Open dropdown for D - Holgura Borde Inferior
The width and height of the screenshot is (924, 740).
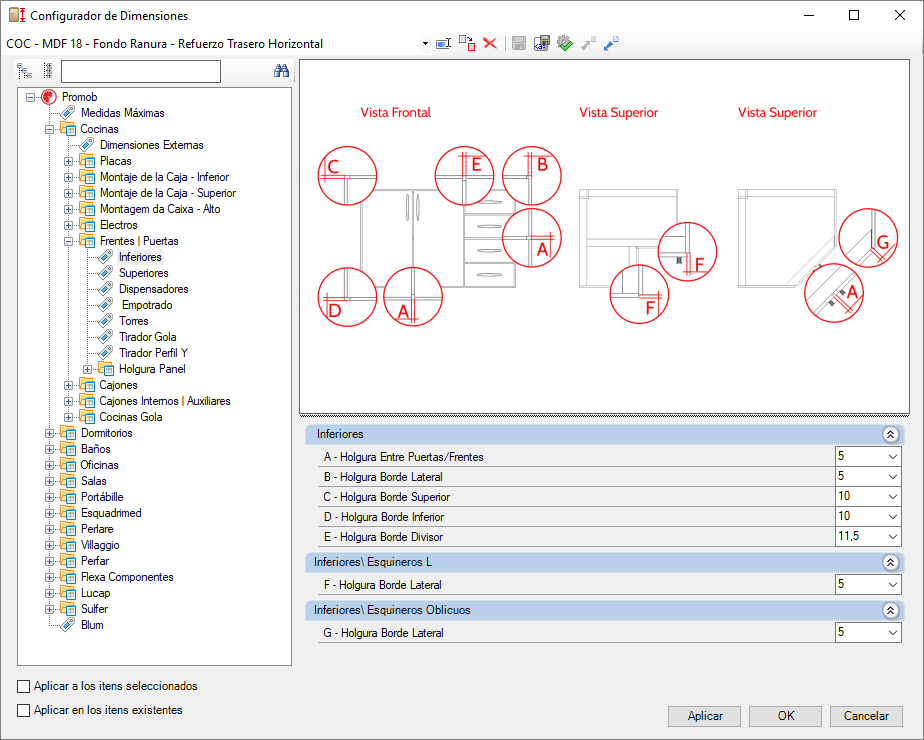(893, 517)
